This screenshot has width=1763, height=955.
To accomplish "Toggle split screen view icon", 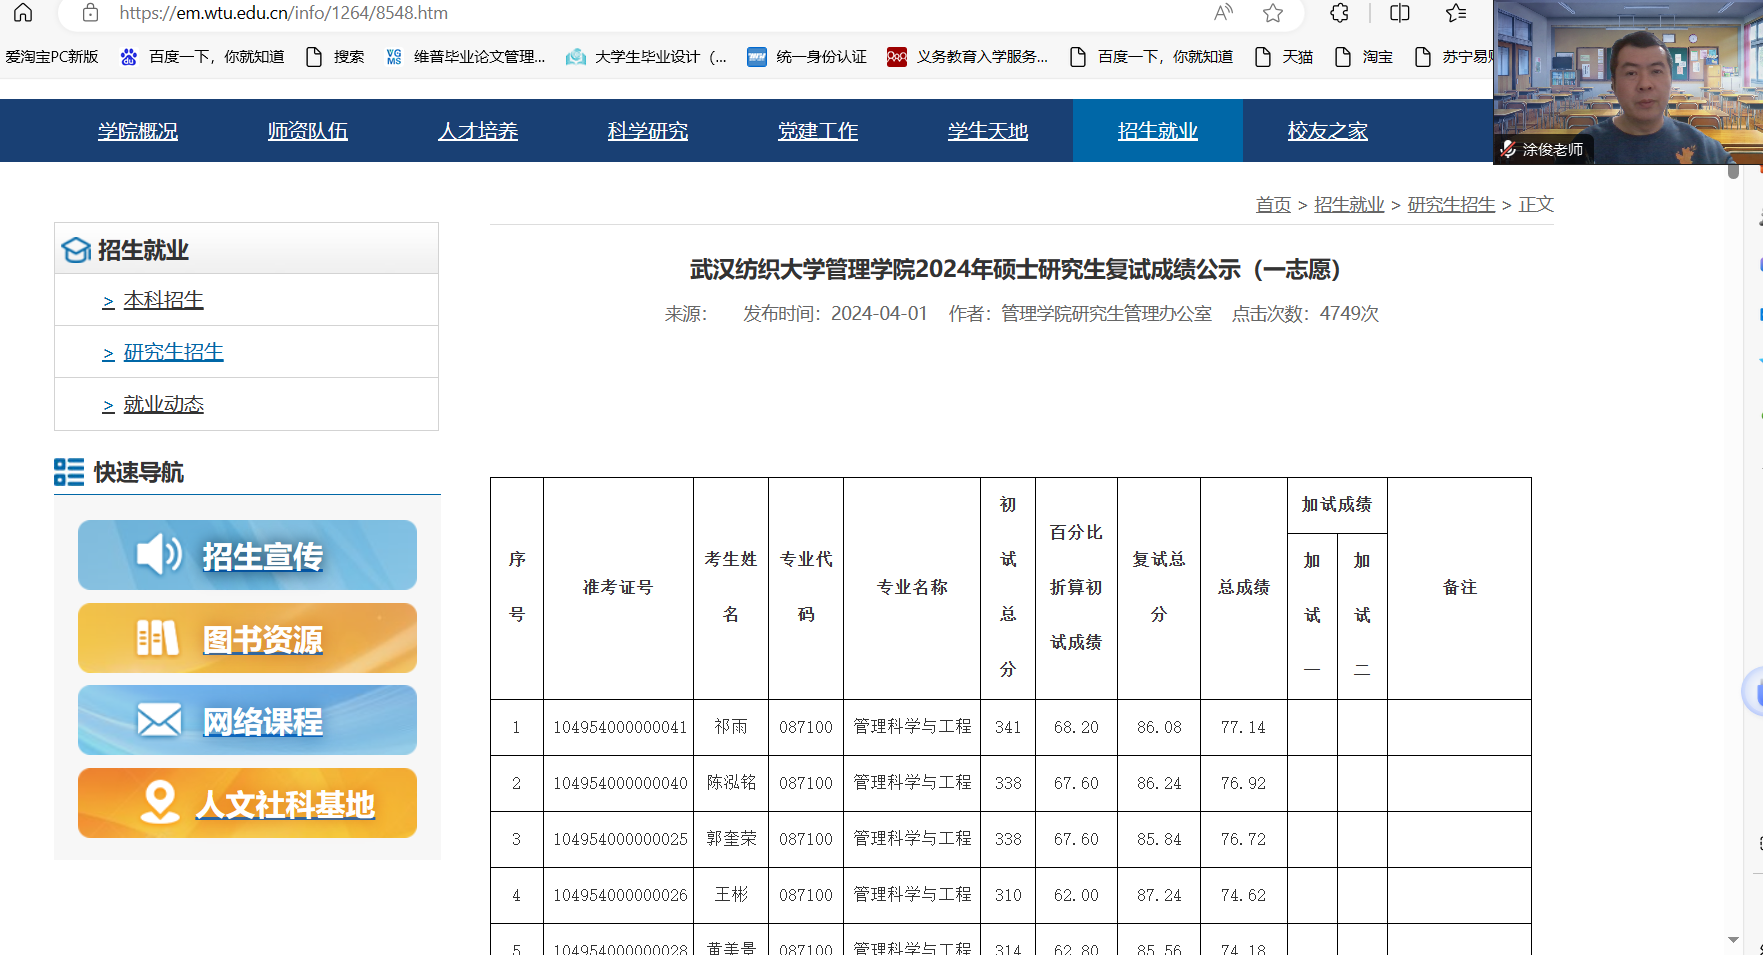I will pos(1400,13).
